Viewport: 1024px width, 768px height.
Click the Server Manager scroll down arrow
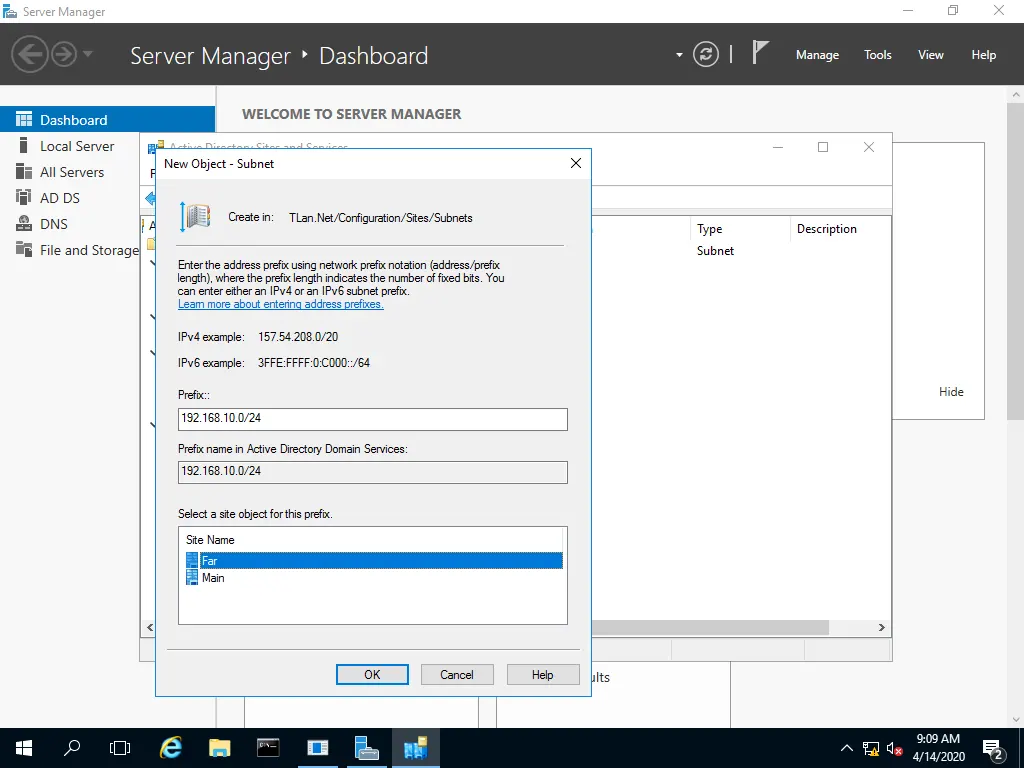[1016, 720]
